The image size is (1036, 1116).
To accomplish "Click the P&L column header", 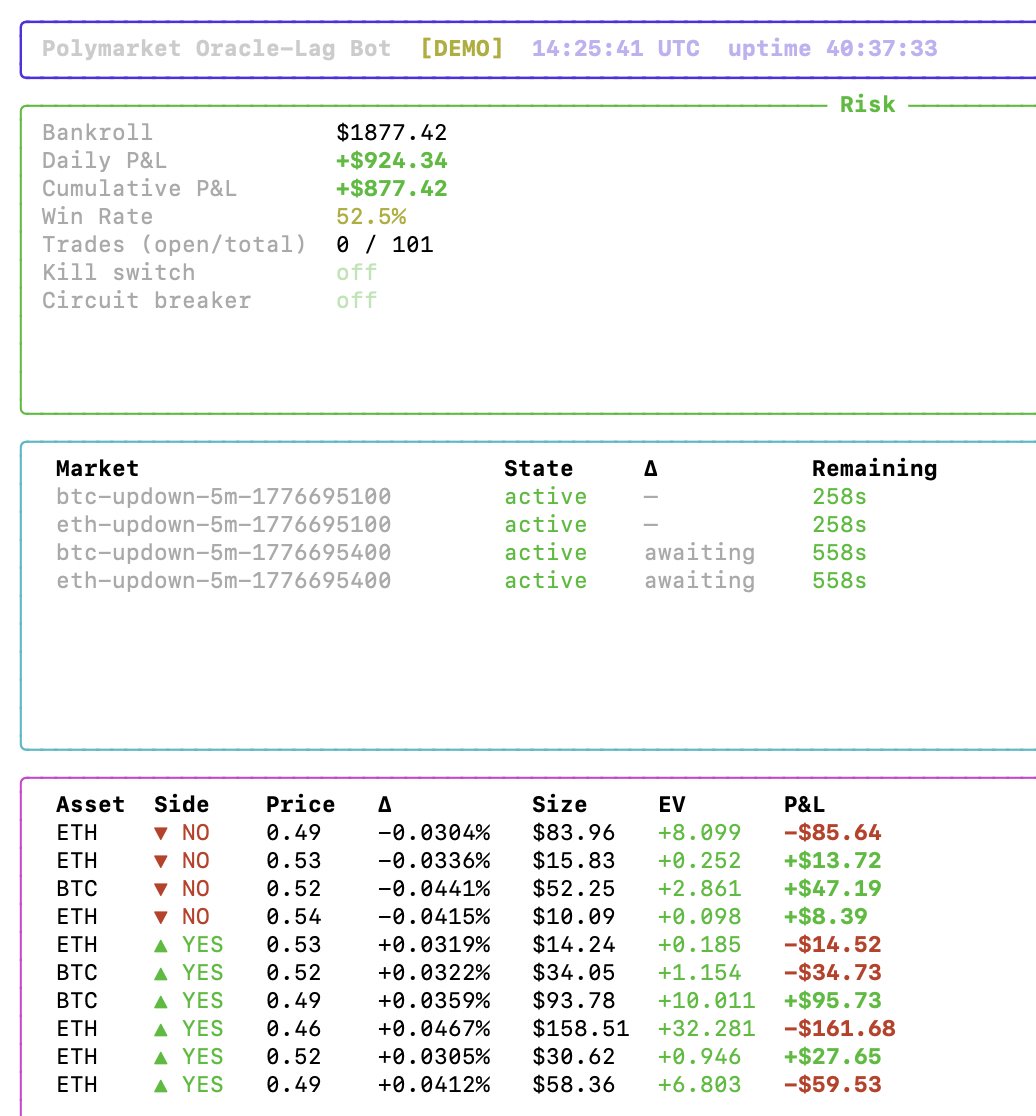I will coord(805,804).
